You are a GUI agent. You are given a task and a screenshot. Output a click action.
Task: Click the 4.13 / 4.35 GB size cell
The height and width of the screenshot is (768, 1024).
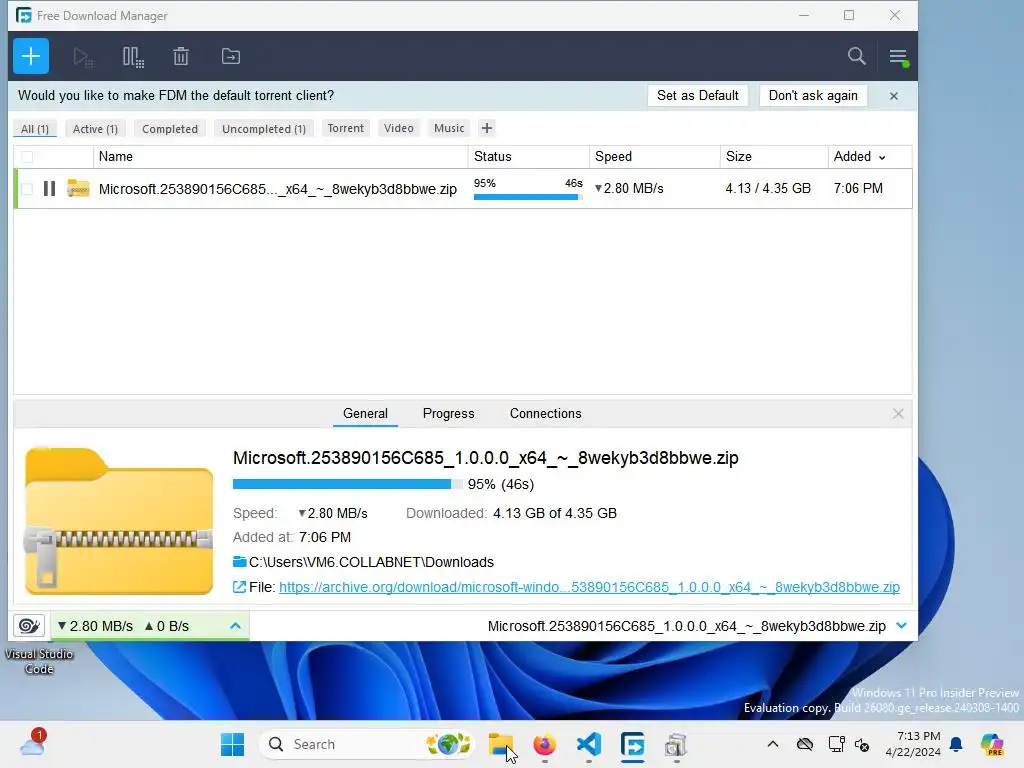(x=768, y=189)
